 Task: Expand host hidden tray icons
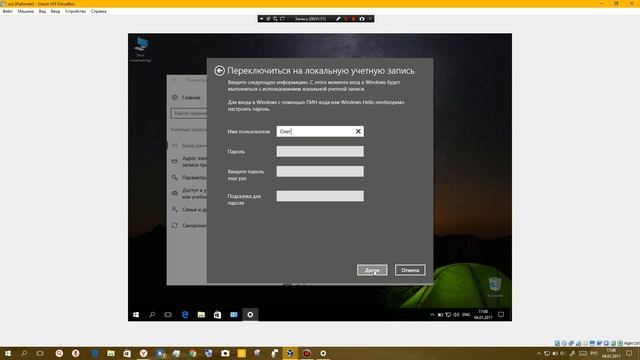[539, 353]
